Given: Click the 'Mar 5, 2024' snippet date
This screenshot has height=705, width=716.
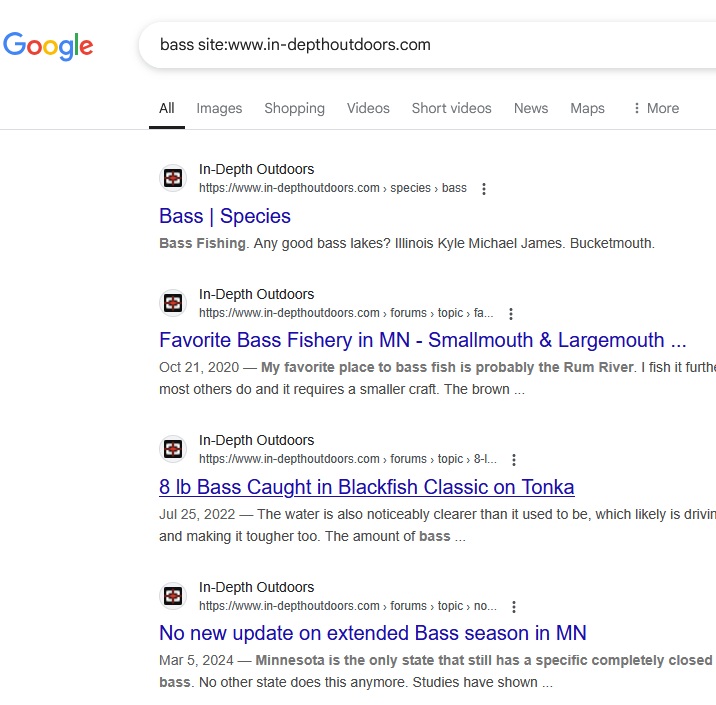Looking at the screenshot, I should click(196, 661).
